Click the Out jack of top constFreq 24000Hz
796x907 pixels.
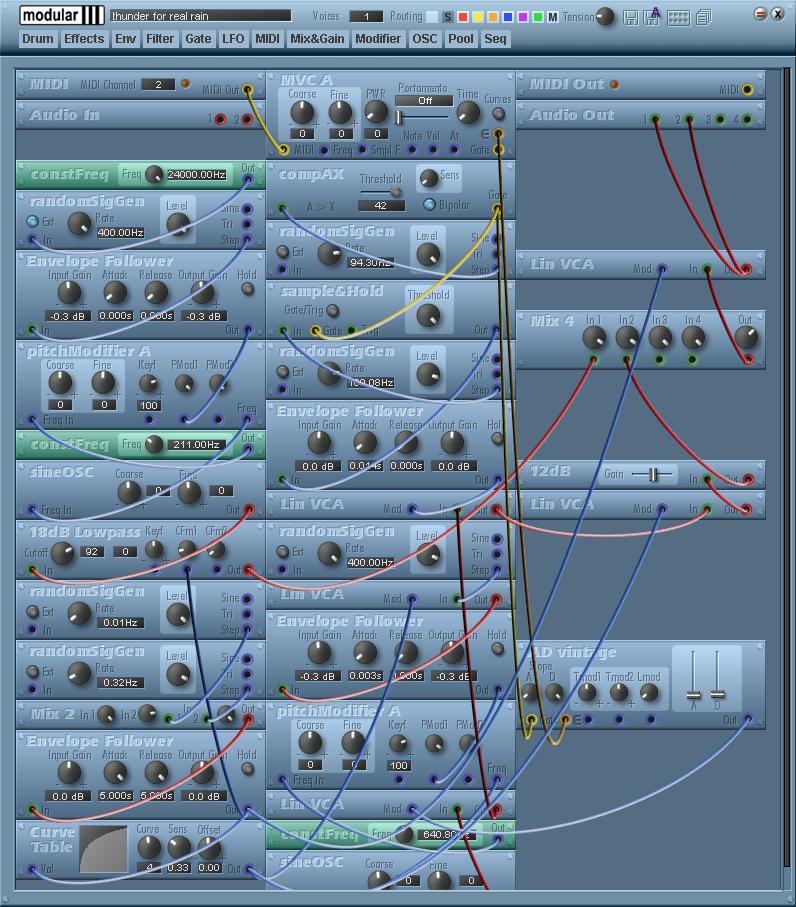coord(248,179)
